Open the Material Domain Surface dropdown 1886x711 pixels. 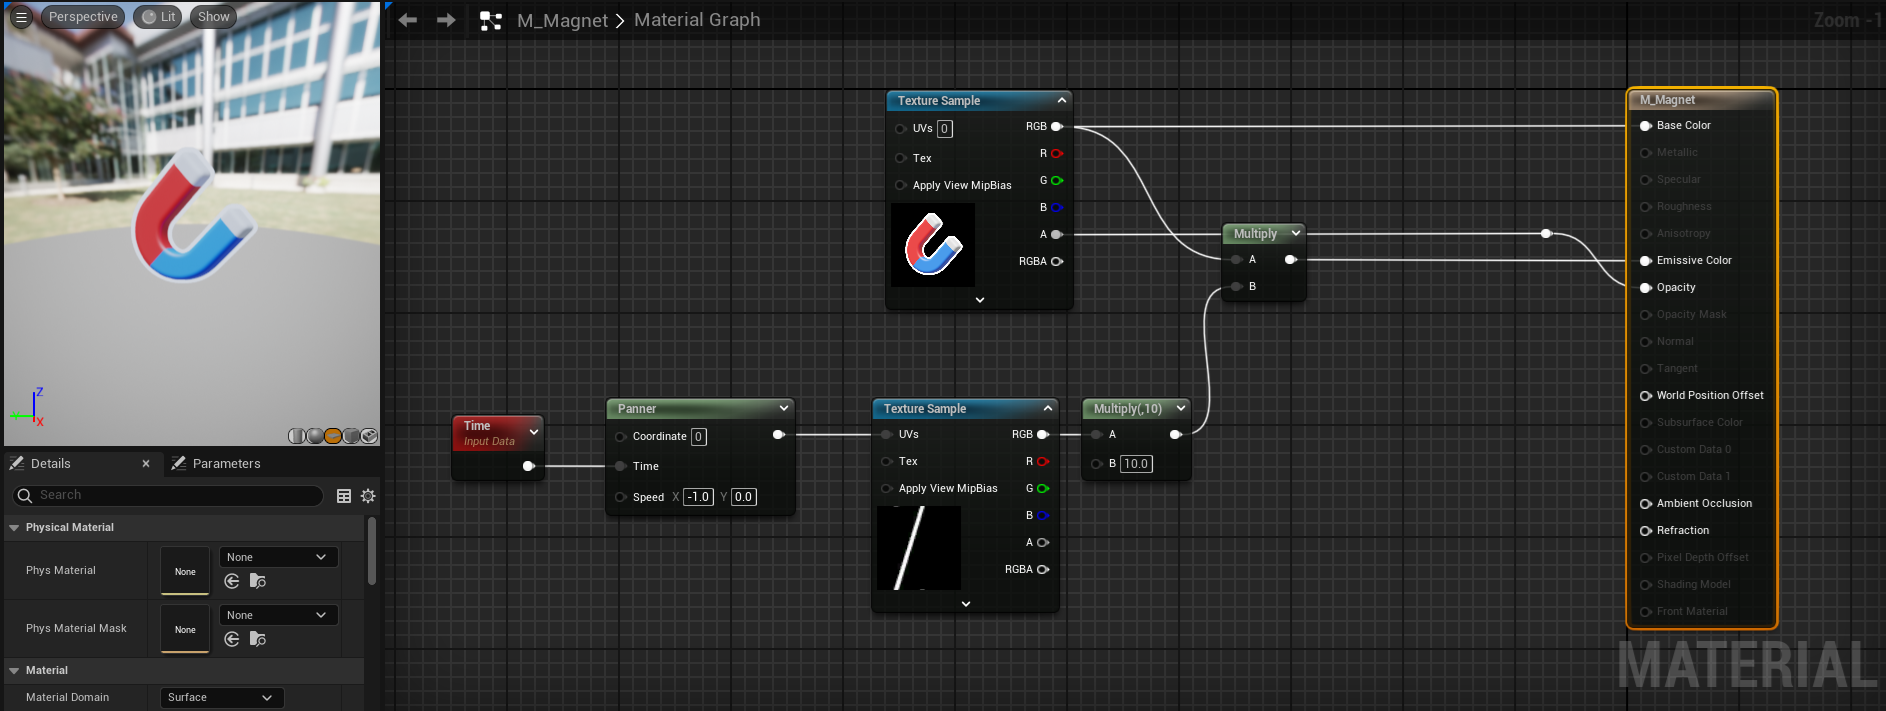(x=221, y=698)
